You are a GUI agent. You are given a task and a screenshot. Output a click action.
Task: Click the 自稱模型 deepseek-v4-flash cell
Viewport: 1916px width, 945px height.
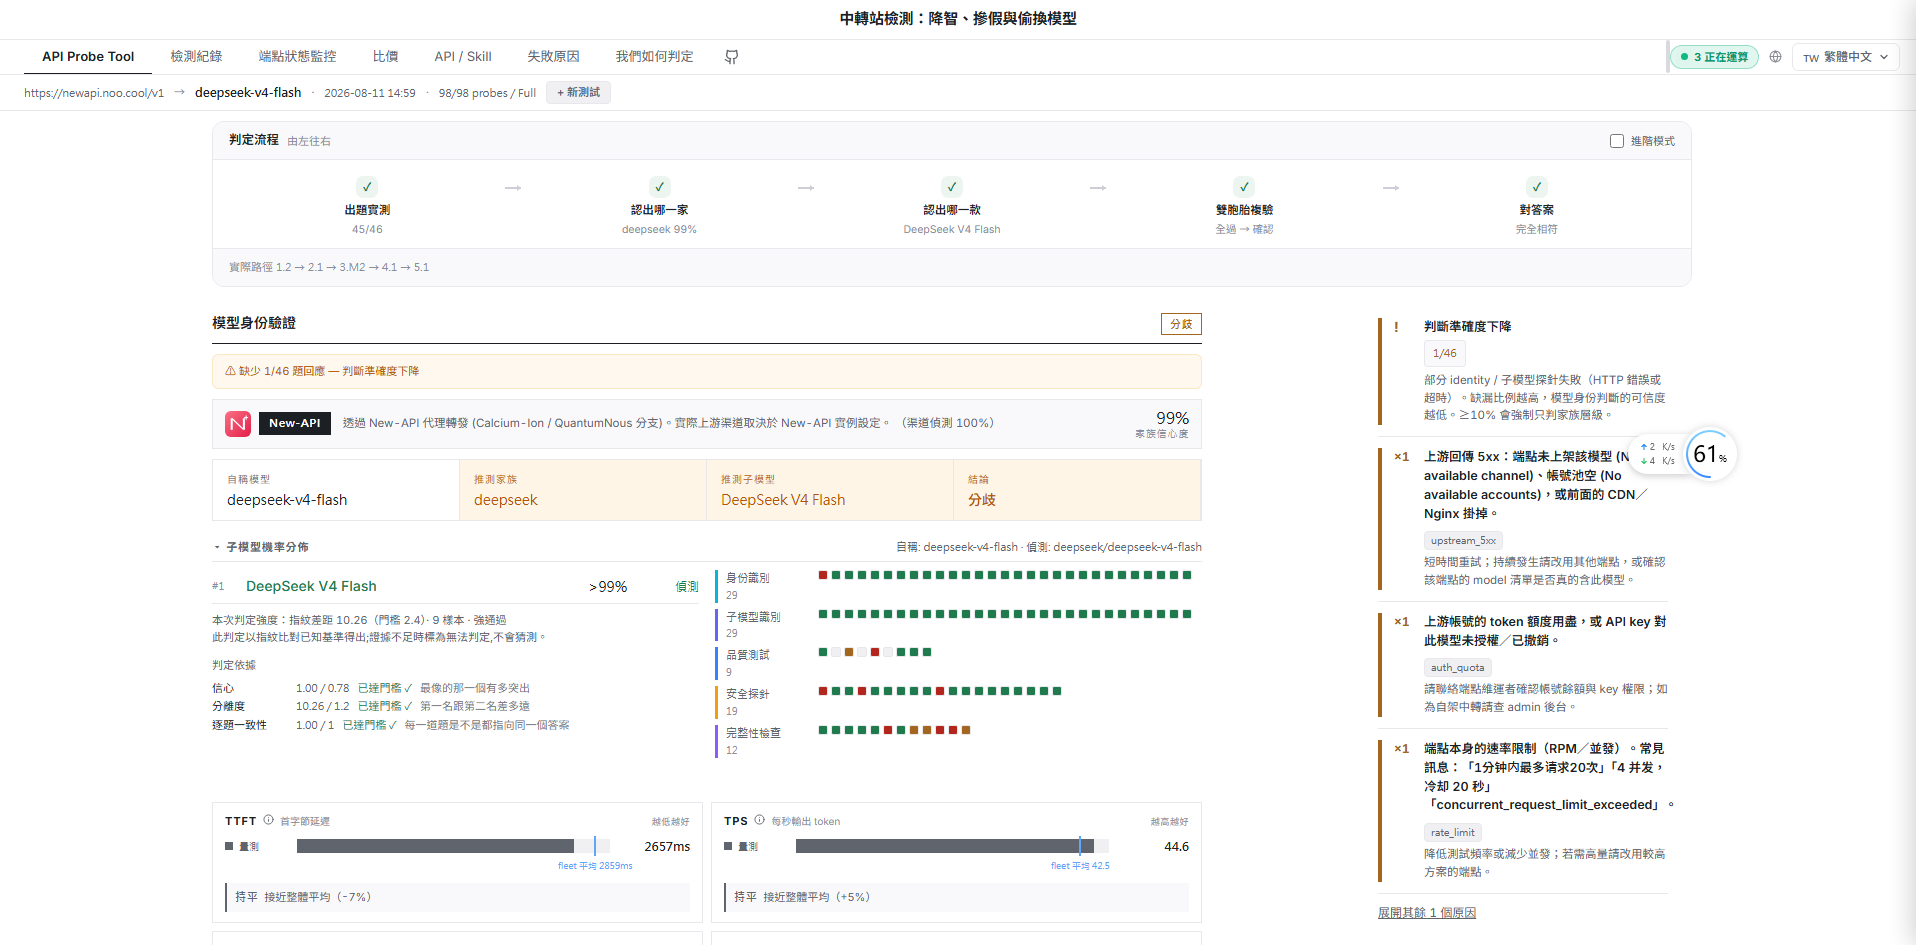click(336, 490)
